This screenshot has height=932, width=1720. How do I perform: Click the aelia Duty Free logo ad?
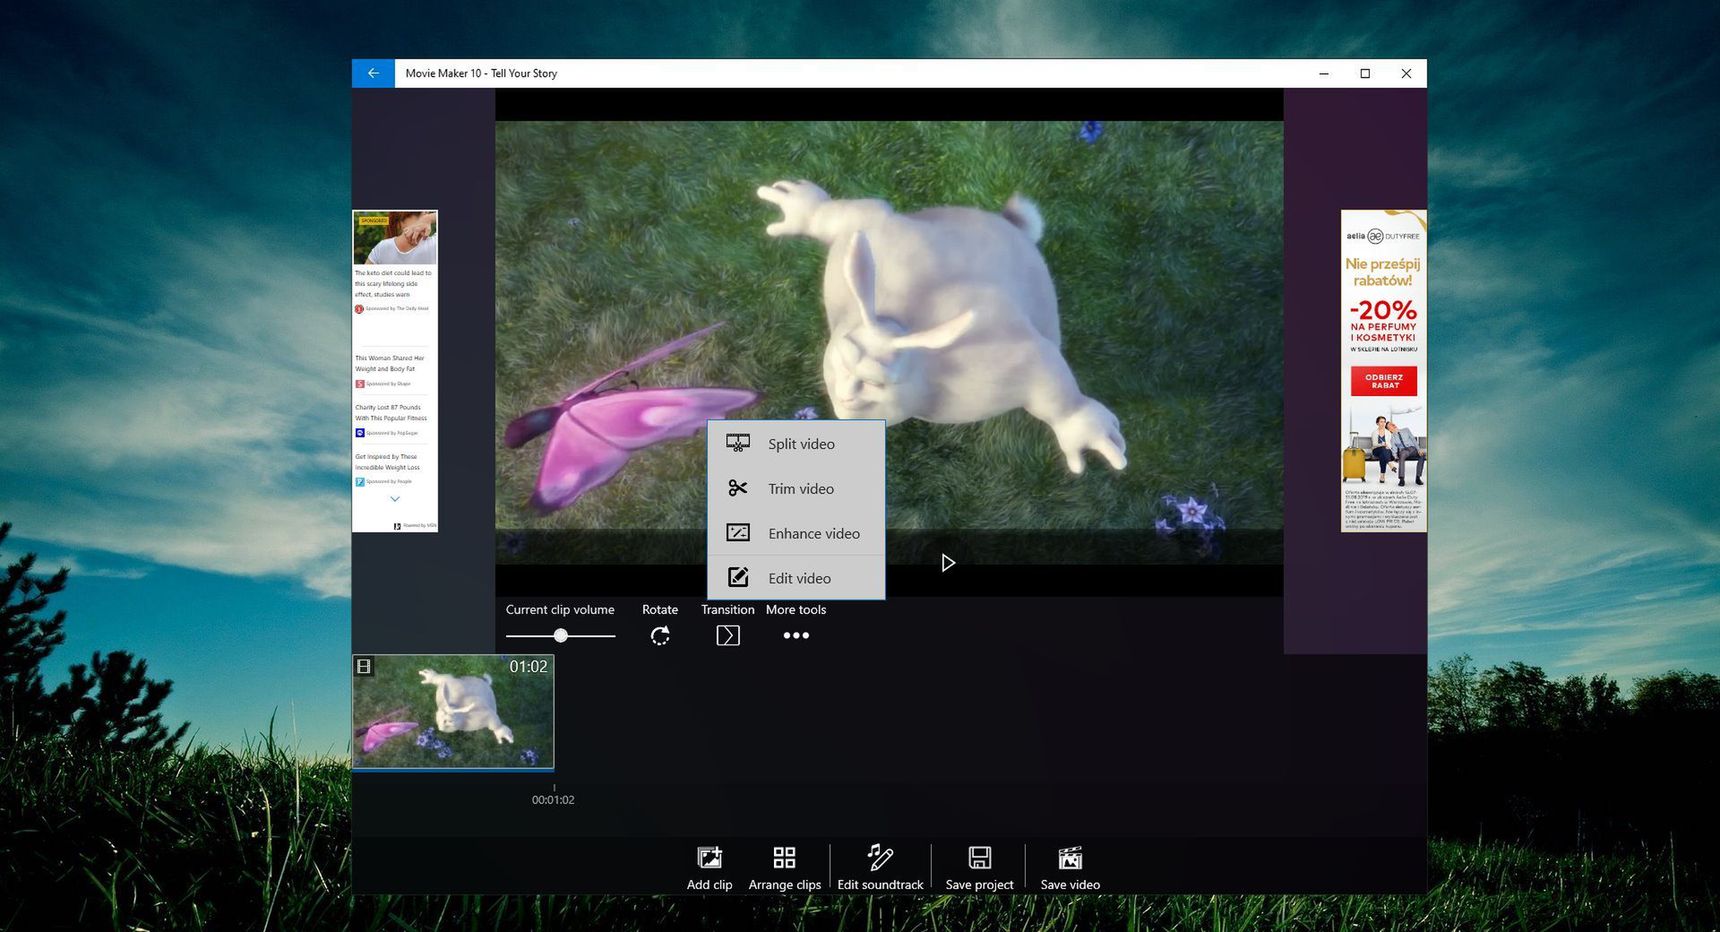click(x=1383, y=236)
